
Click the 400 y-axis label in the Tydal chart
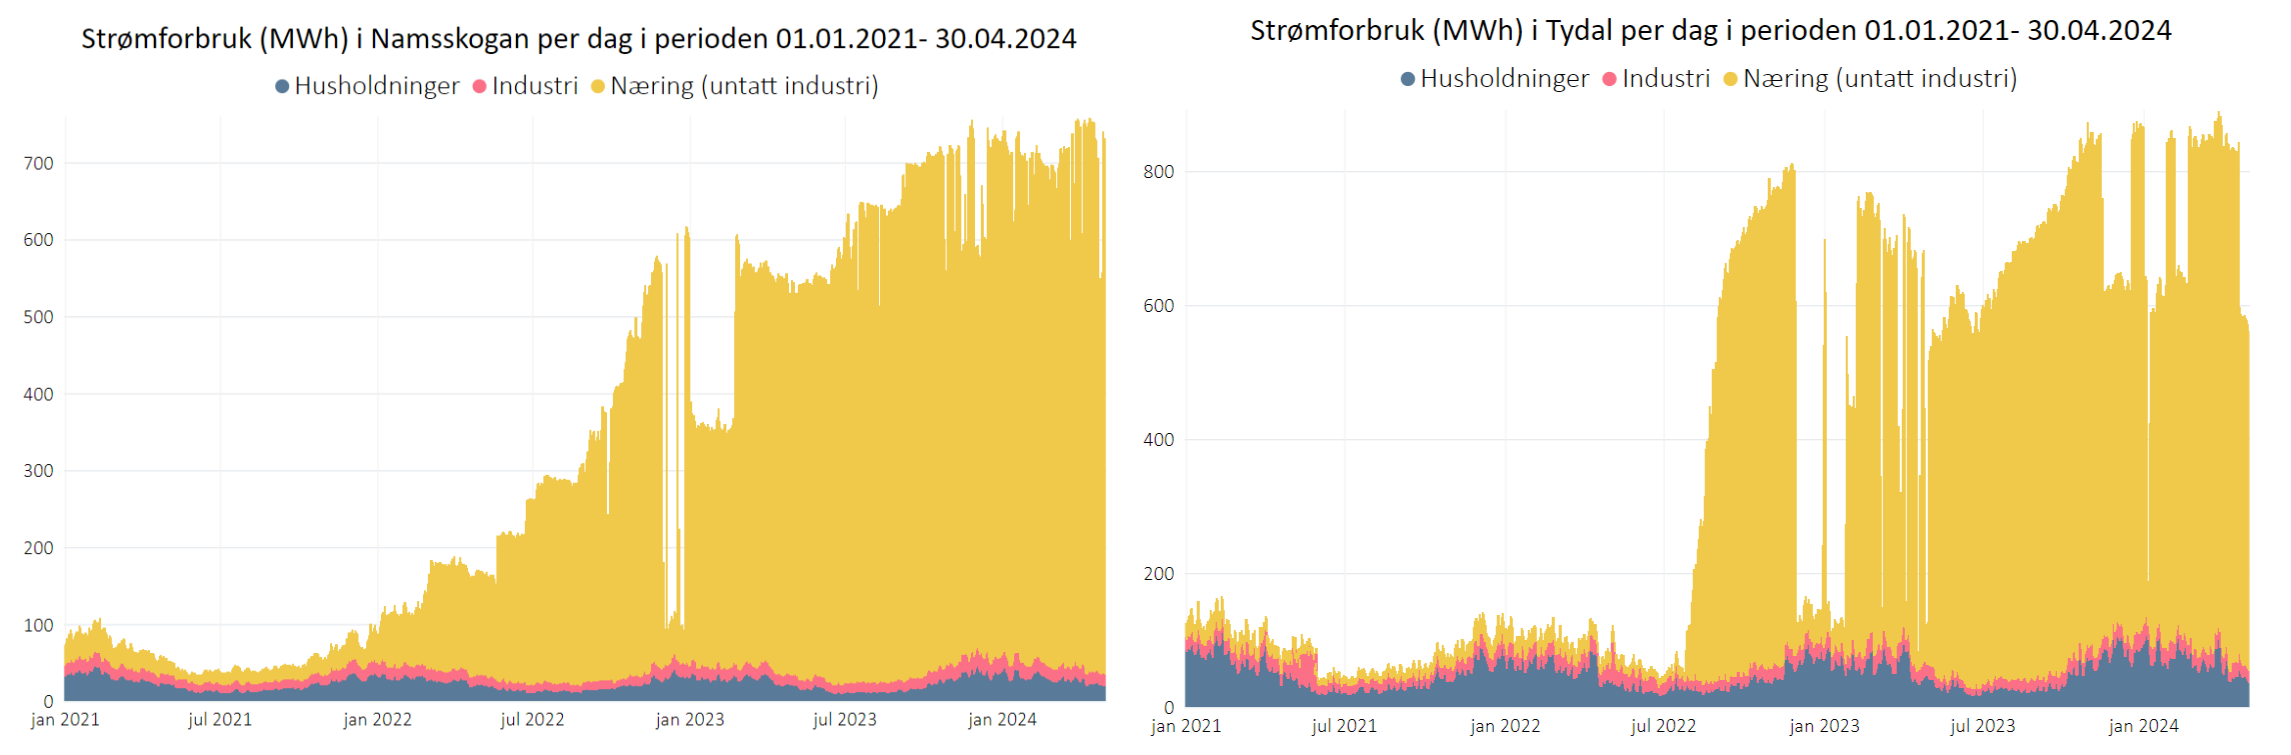1159,440
